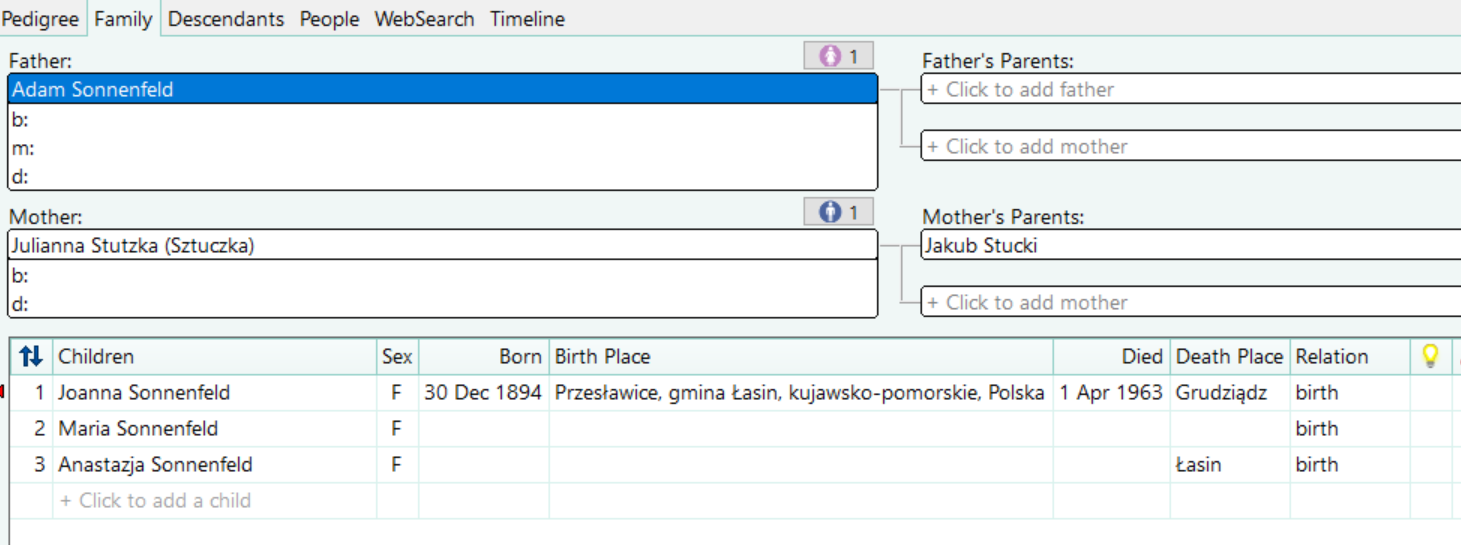
Task: Switch to the Pedigree tab
Action: pos(41,19)
